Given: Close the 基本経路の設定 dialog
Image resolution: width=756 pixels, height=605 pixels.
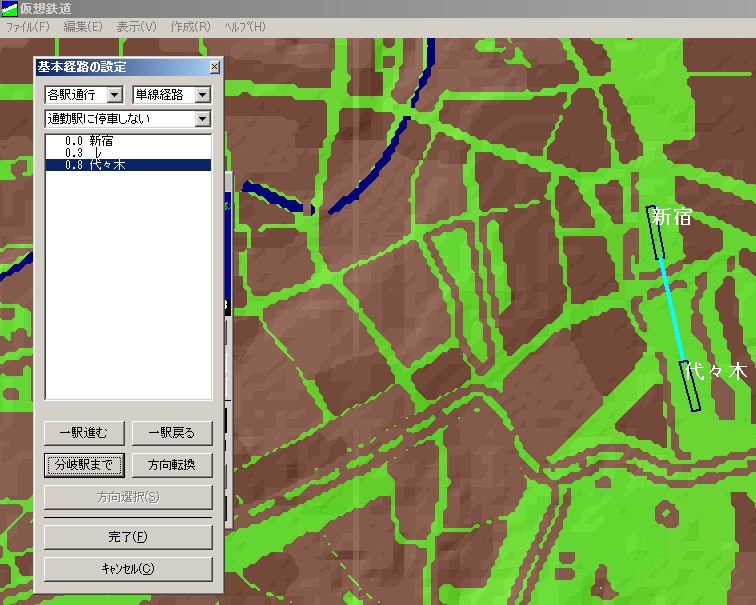Looking at the screenshot, I should tap(214, 67).
